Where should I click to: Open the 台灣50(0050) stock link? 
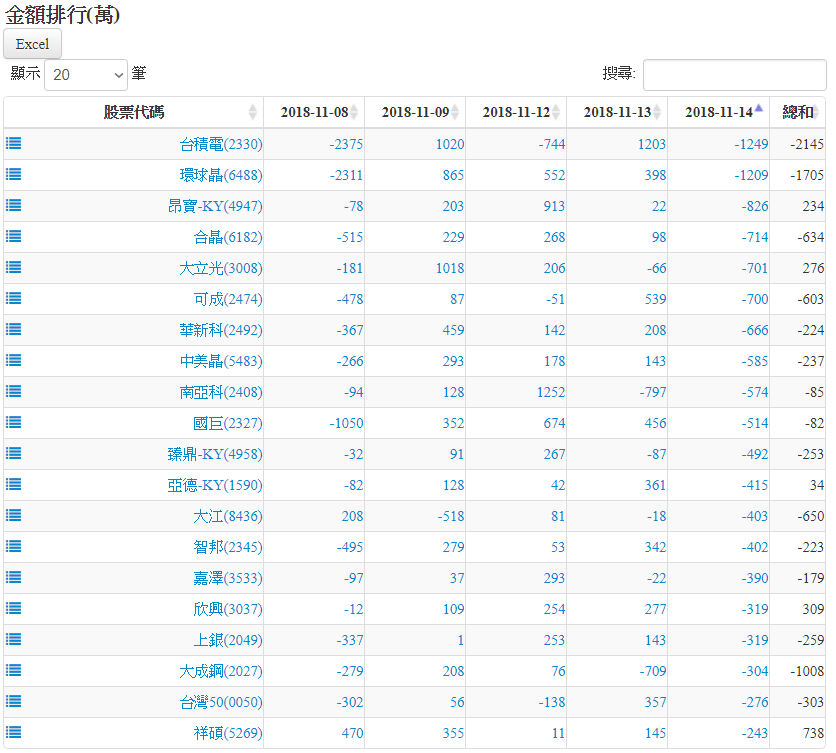coord(221,702)
